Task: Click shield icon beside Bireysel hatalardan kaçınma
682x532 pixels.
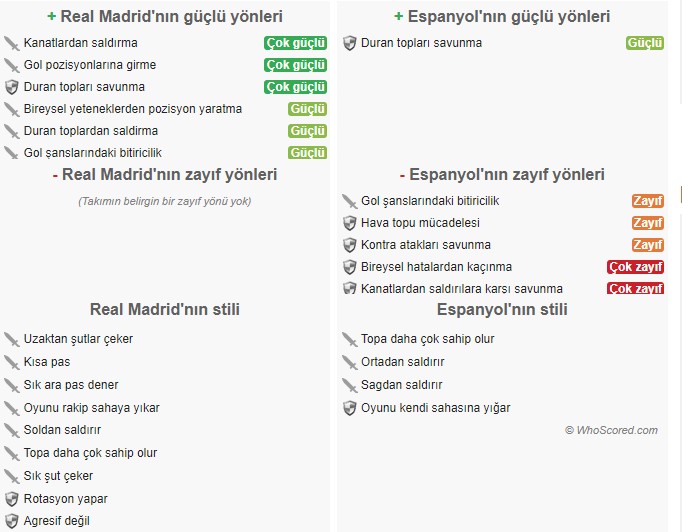Action: (349, 267)
